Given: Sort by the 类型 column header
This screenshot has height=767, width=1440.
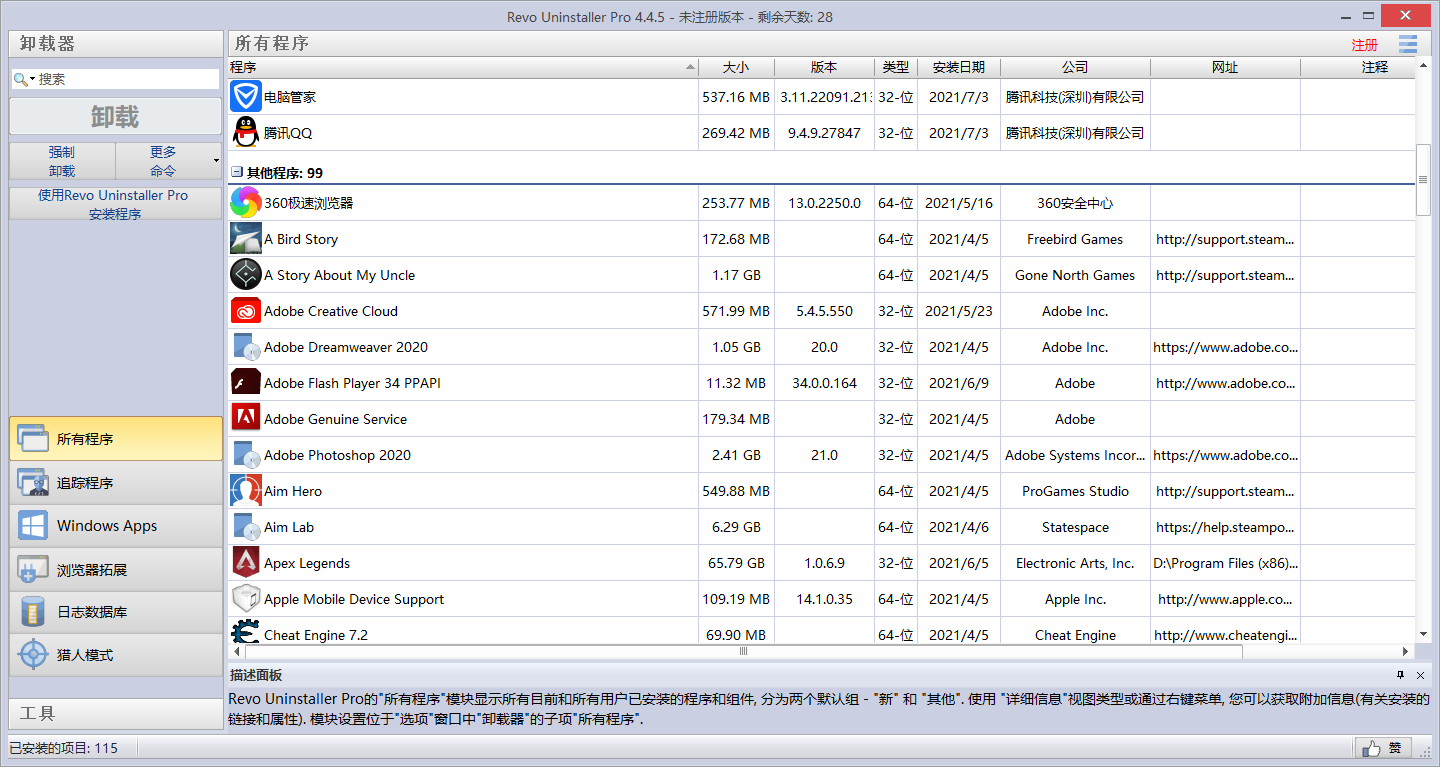Looking at the screenshot, I should (x=896, y=67).
